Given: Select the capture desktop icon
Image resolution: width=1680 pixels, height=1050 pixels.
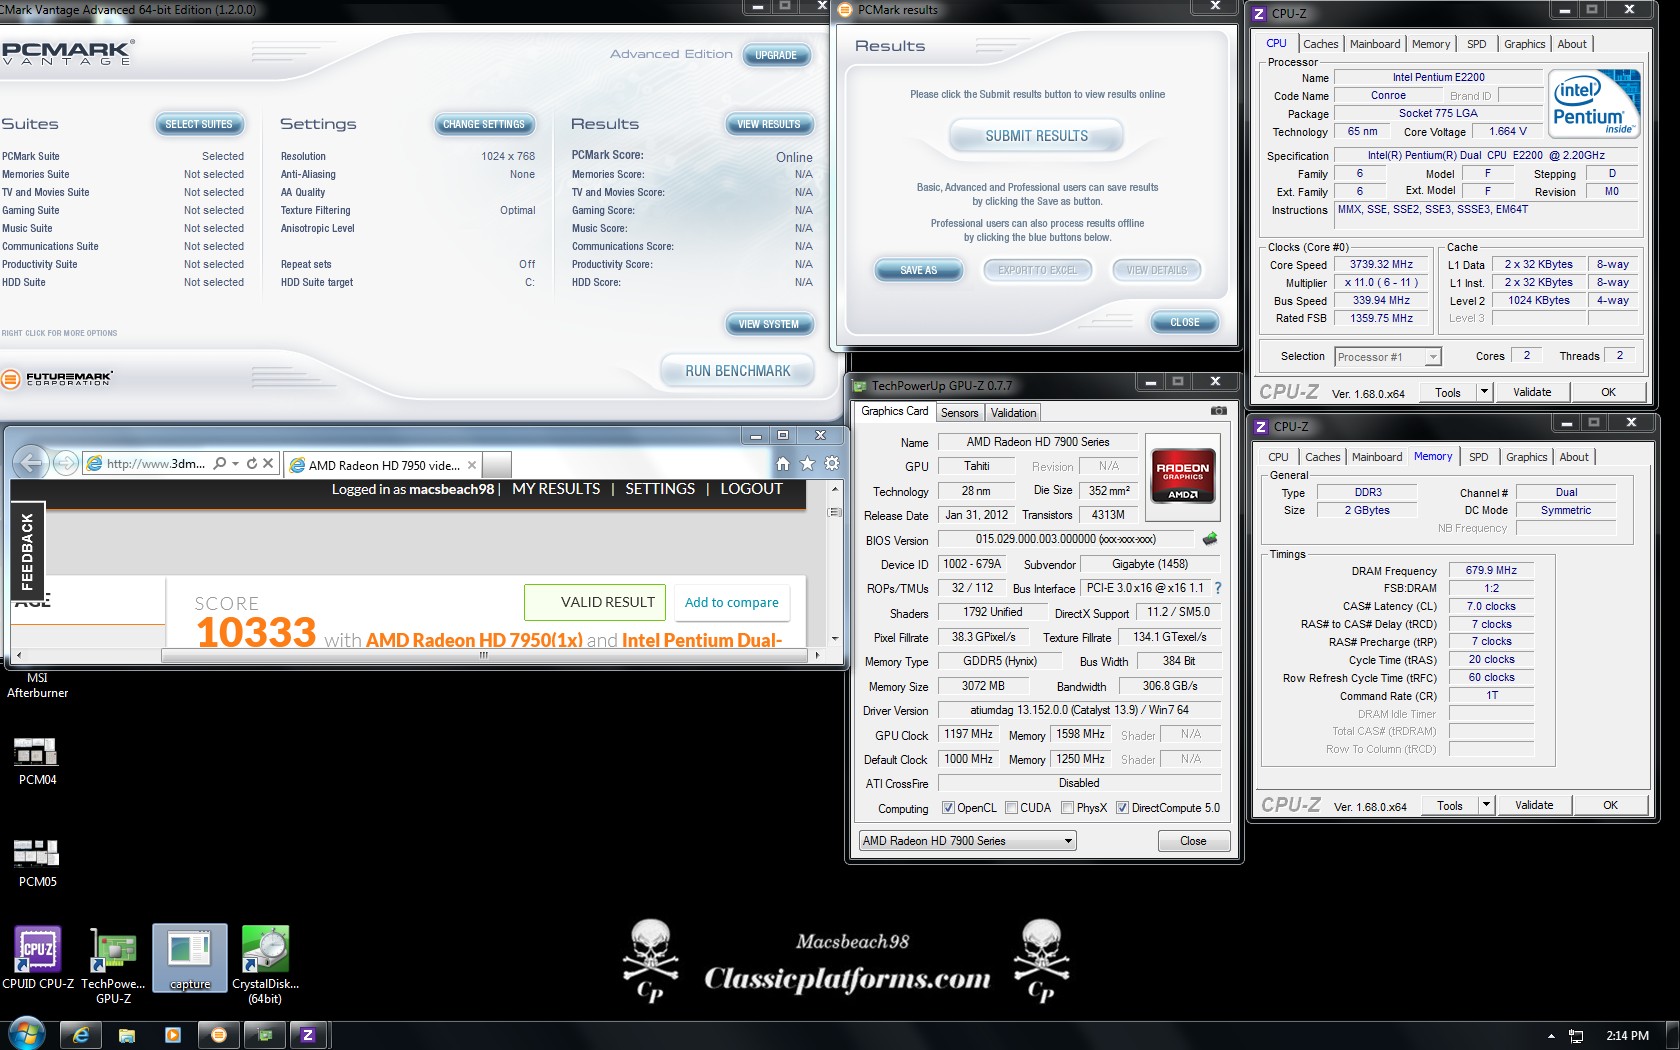Looking at the screenshot, I should click(190, 958).
